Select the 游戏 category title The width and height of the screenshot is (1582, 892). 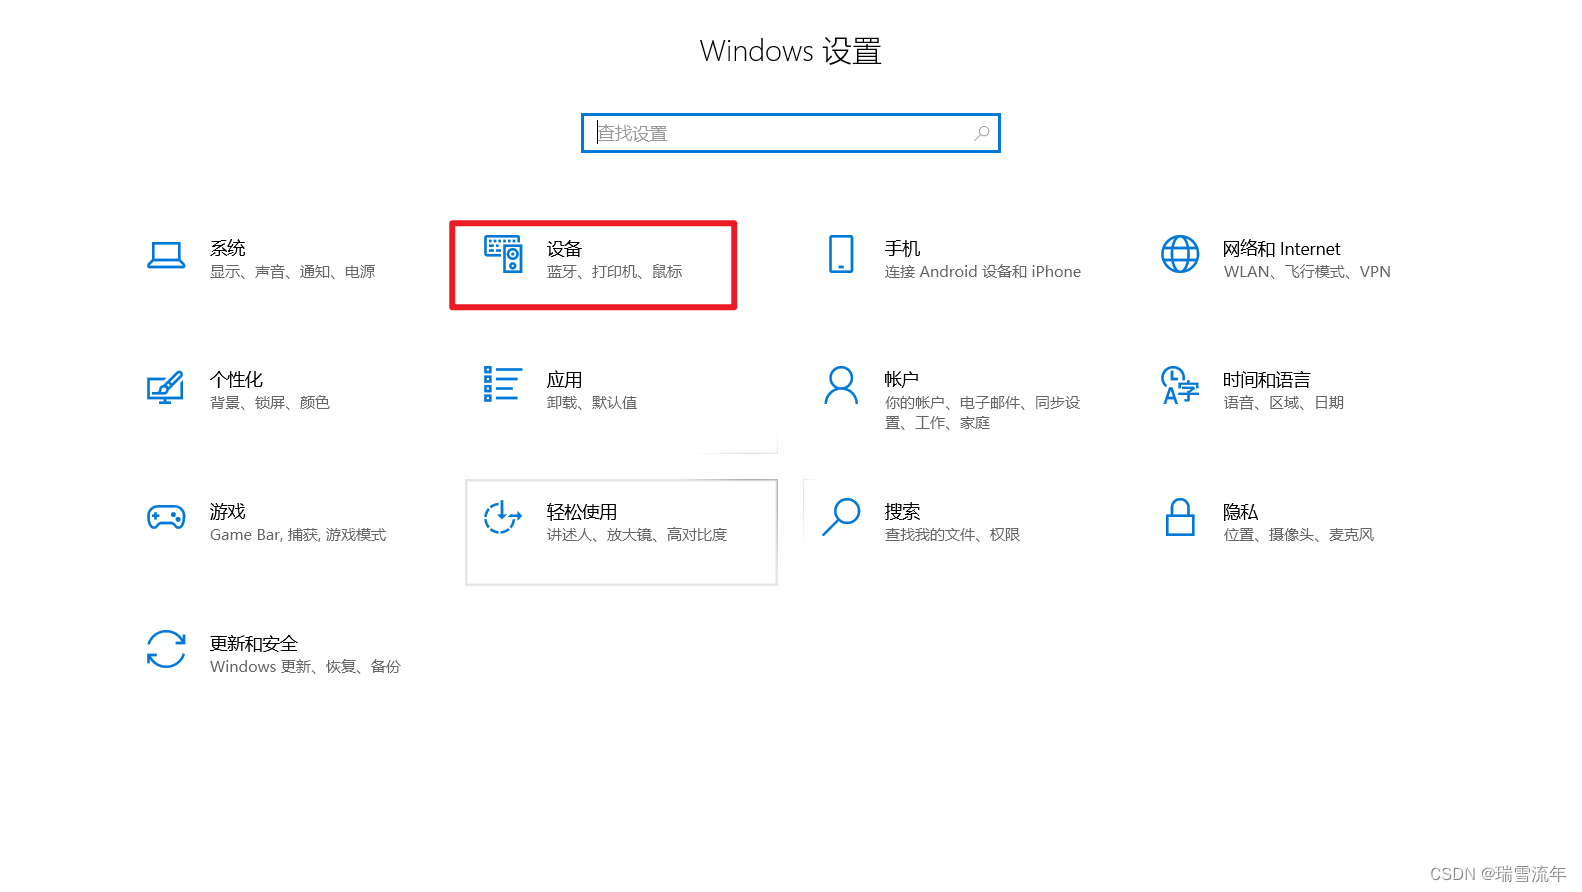click(x=227, y=512)
